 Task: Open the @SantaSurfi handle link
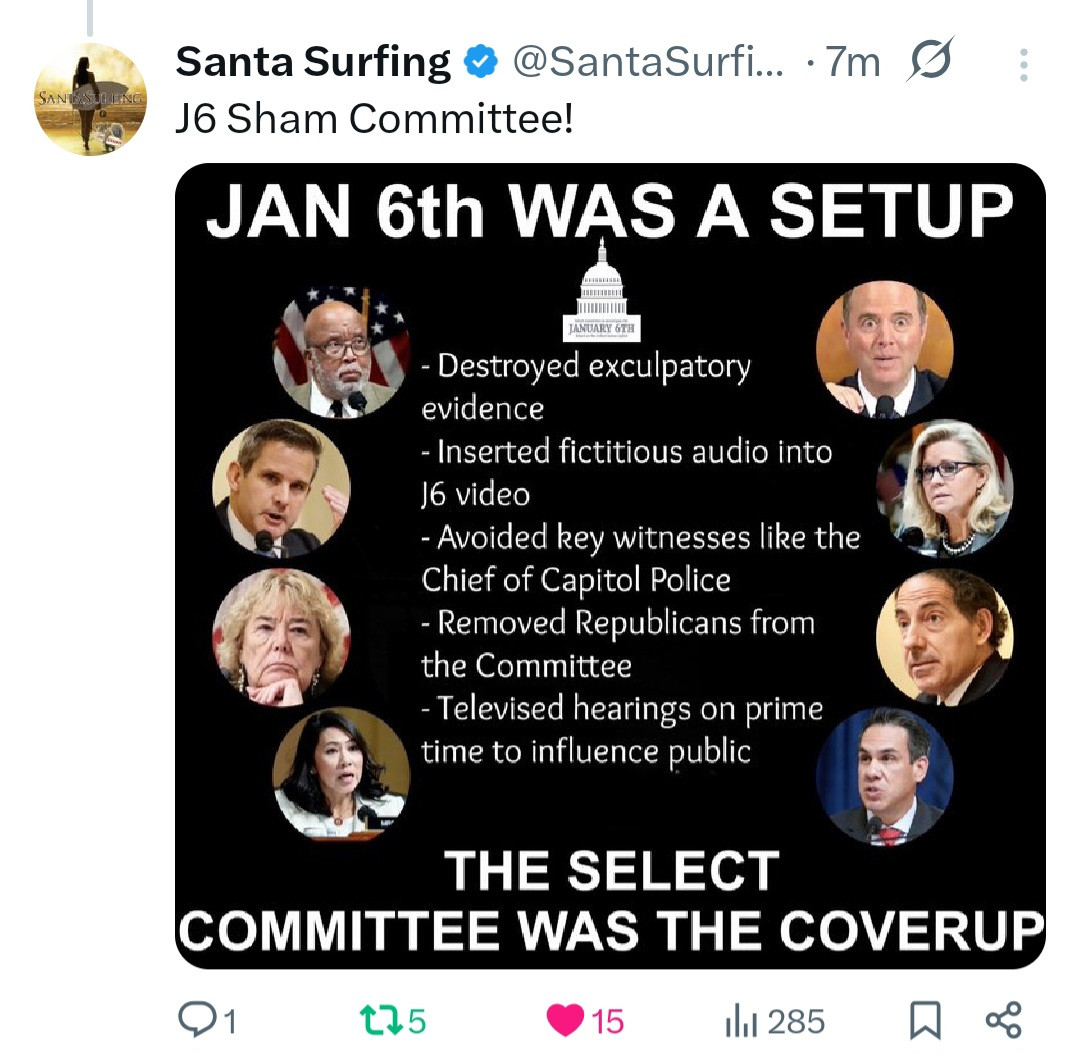click(650, 63)
